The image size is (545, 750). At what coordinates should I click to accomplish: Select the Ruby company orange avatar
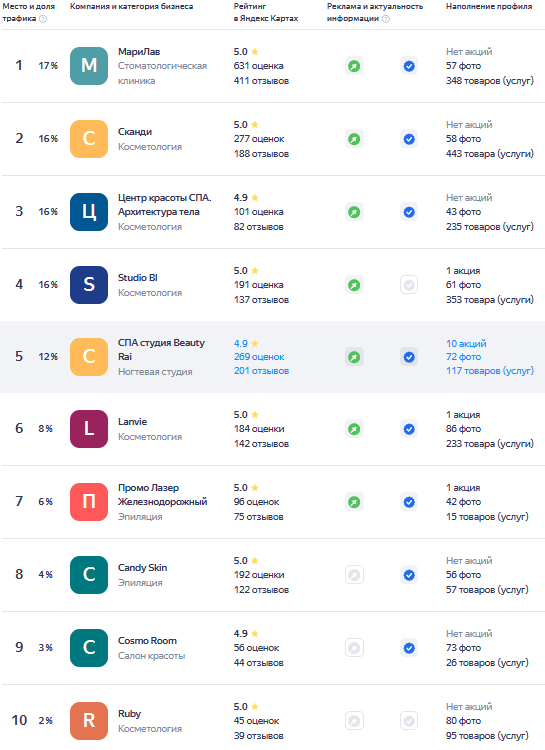[89, 721]
